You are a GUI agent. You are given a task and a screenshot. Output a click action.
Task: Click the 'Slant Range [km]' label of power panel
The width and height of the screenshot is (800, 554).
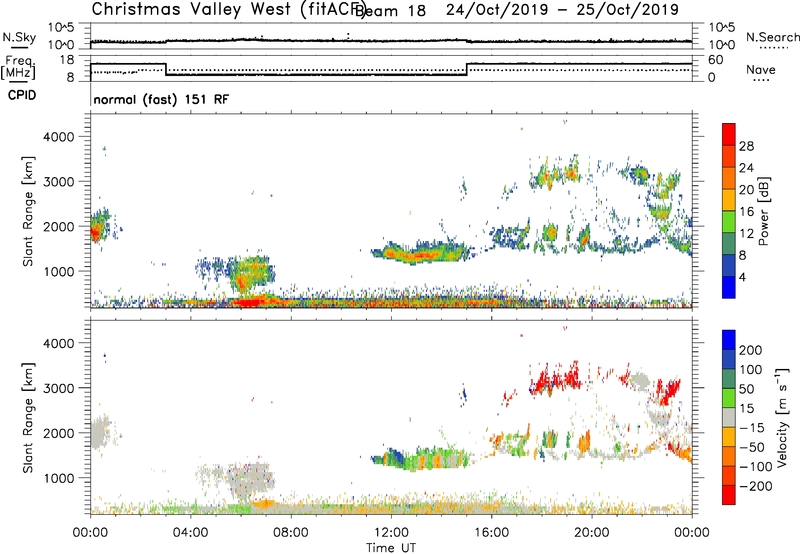(x=28, y=211)
